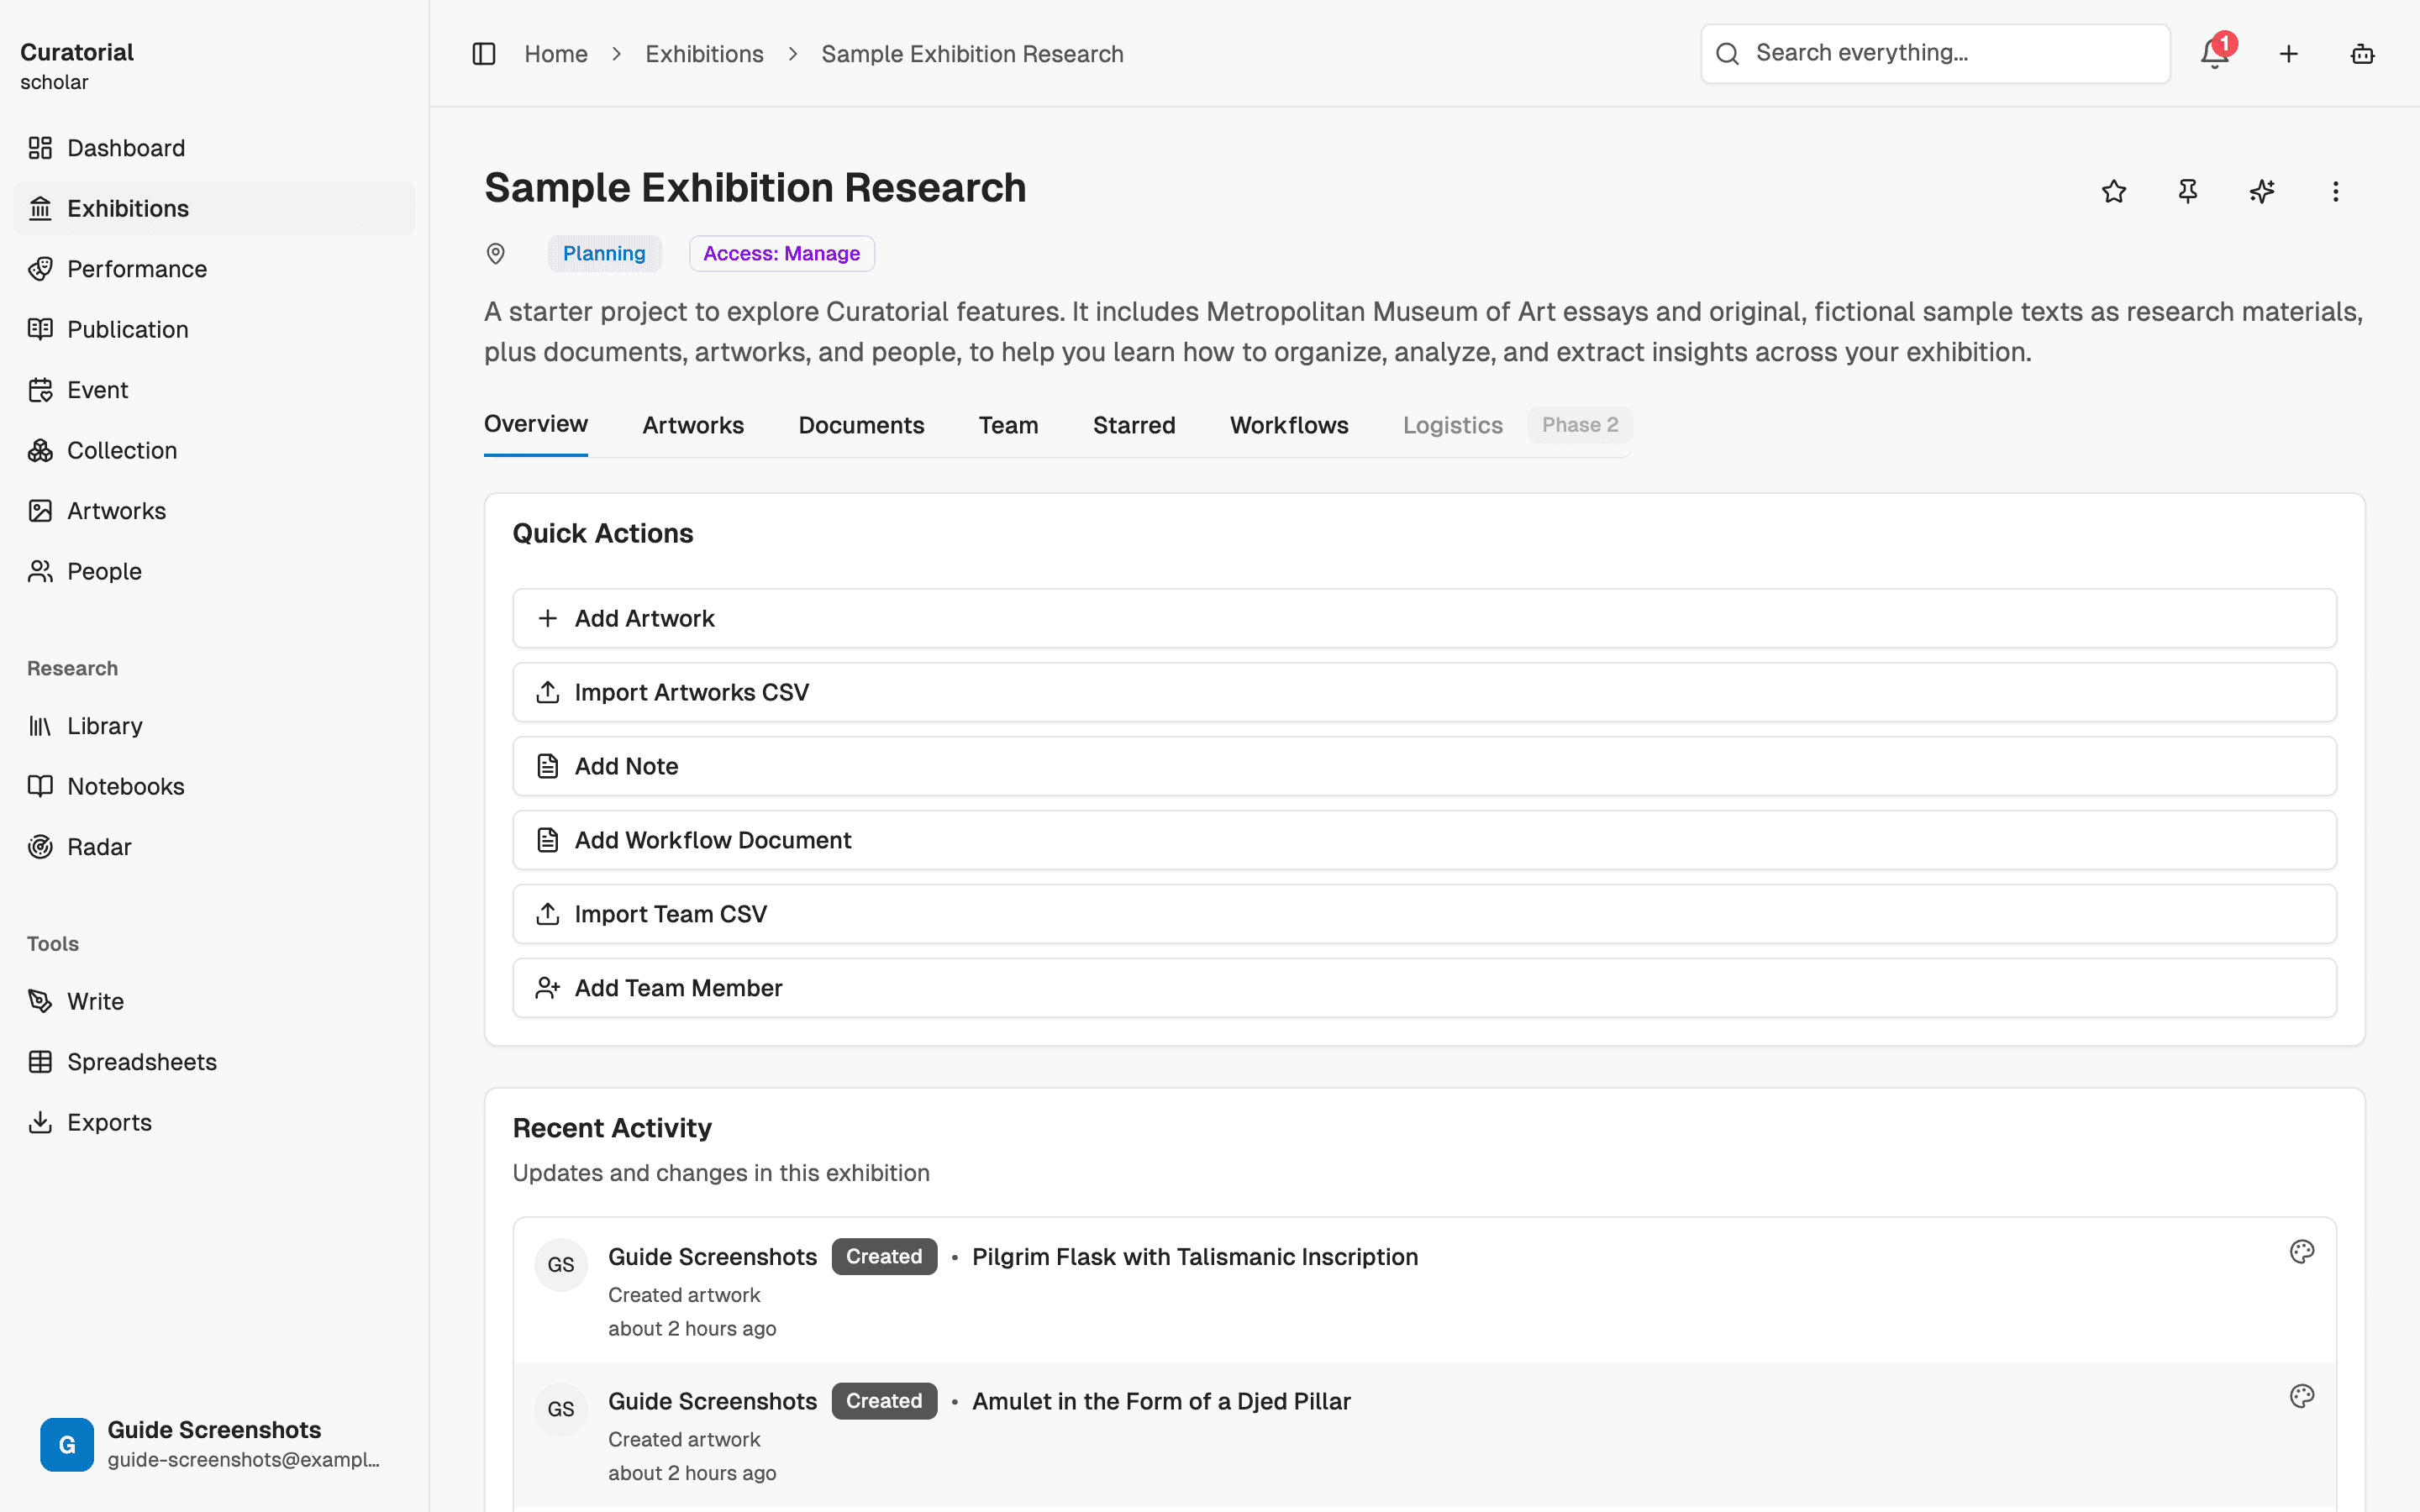Open Guide Screenshots account menu

214,1444
